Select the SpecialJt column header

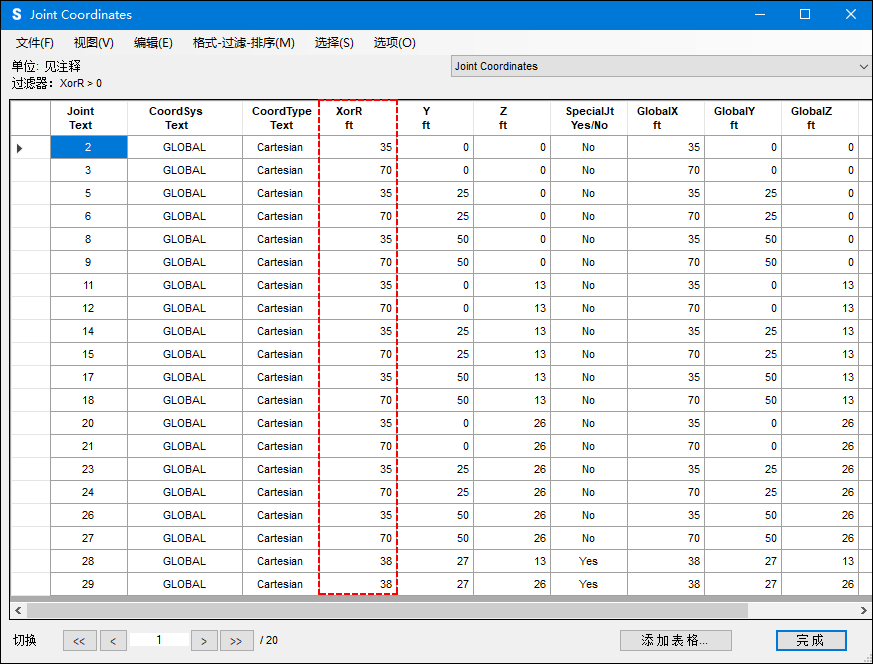pos(588,118)
